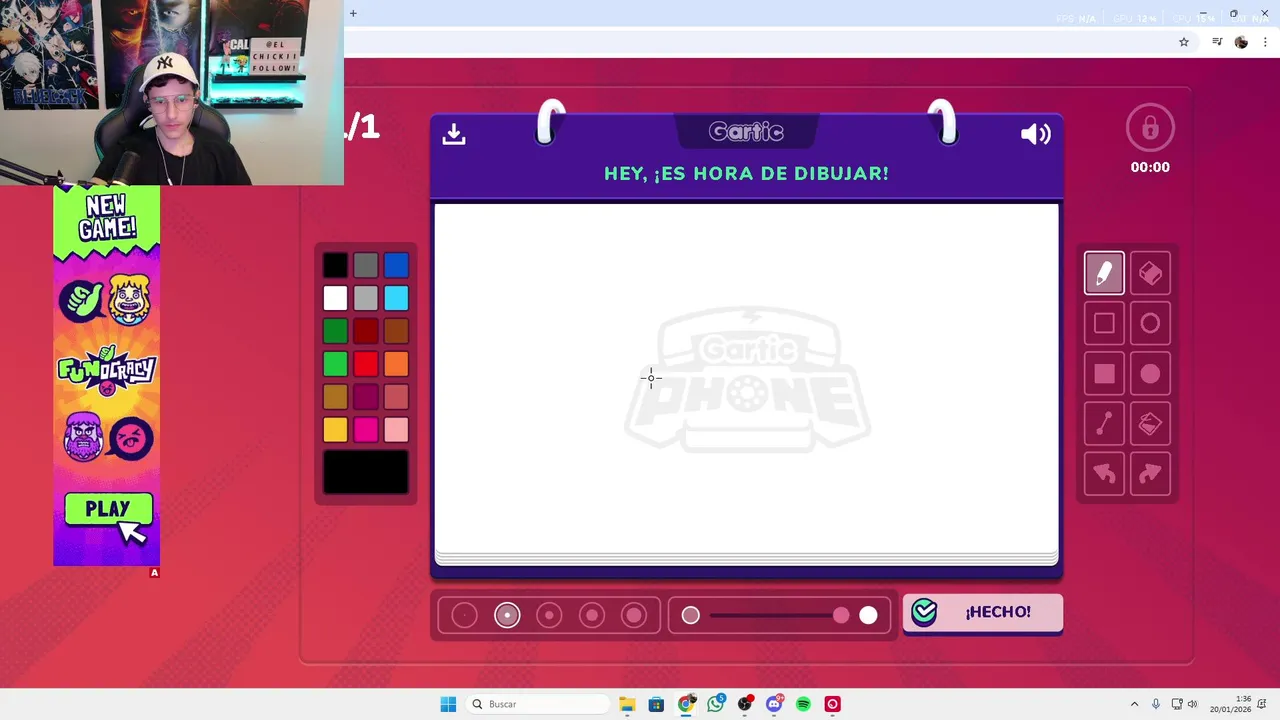Pick the brown color swatch
Image resolution: width=1280 pixels, height=720 pixels.
point(396,331)
